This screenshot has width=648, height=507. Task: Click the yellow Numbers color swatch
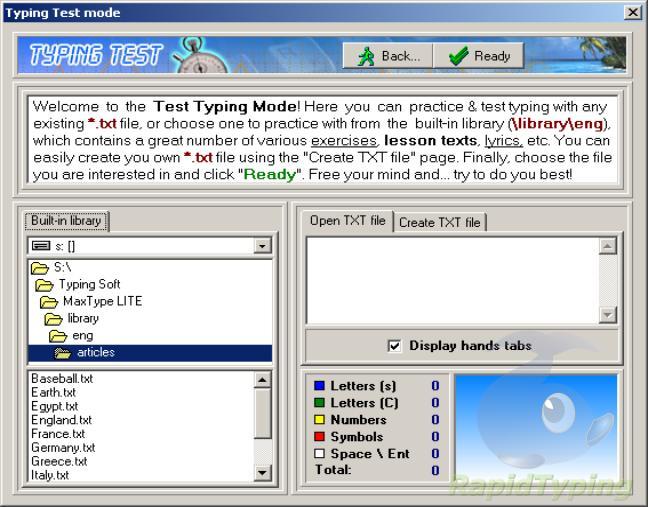pyautogui.click(x=319, y=420)
